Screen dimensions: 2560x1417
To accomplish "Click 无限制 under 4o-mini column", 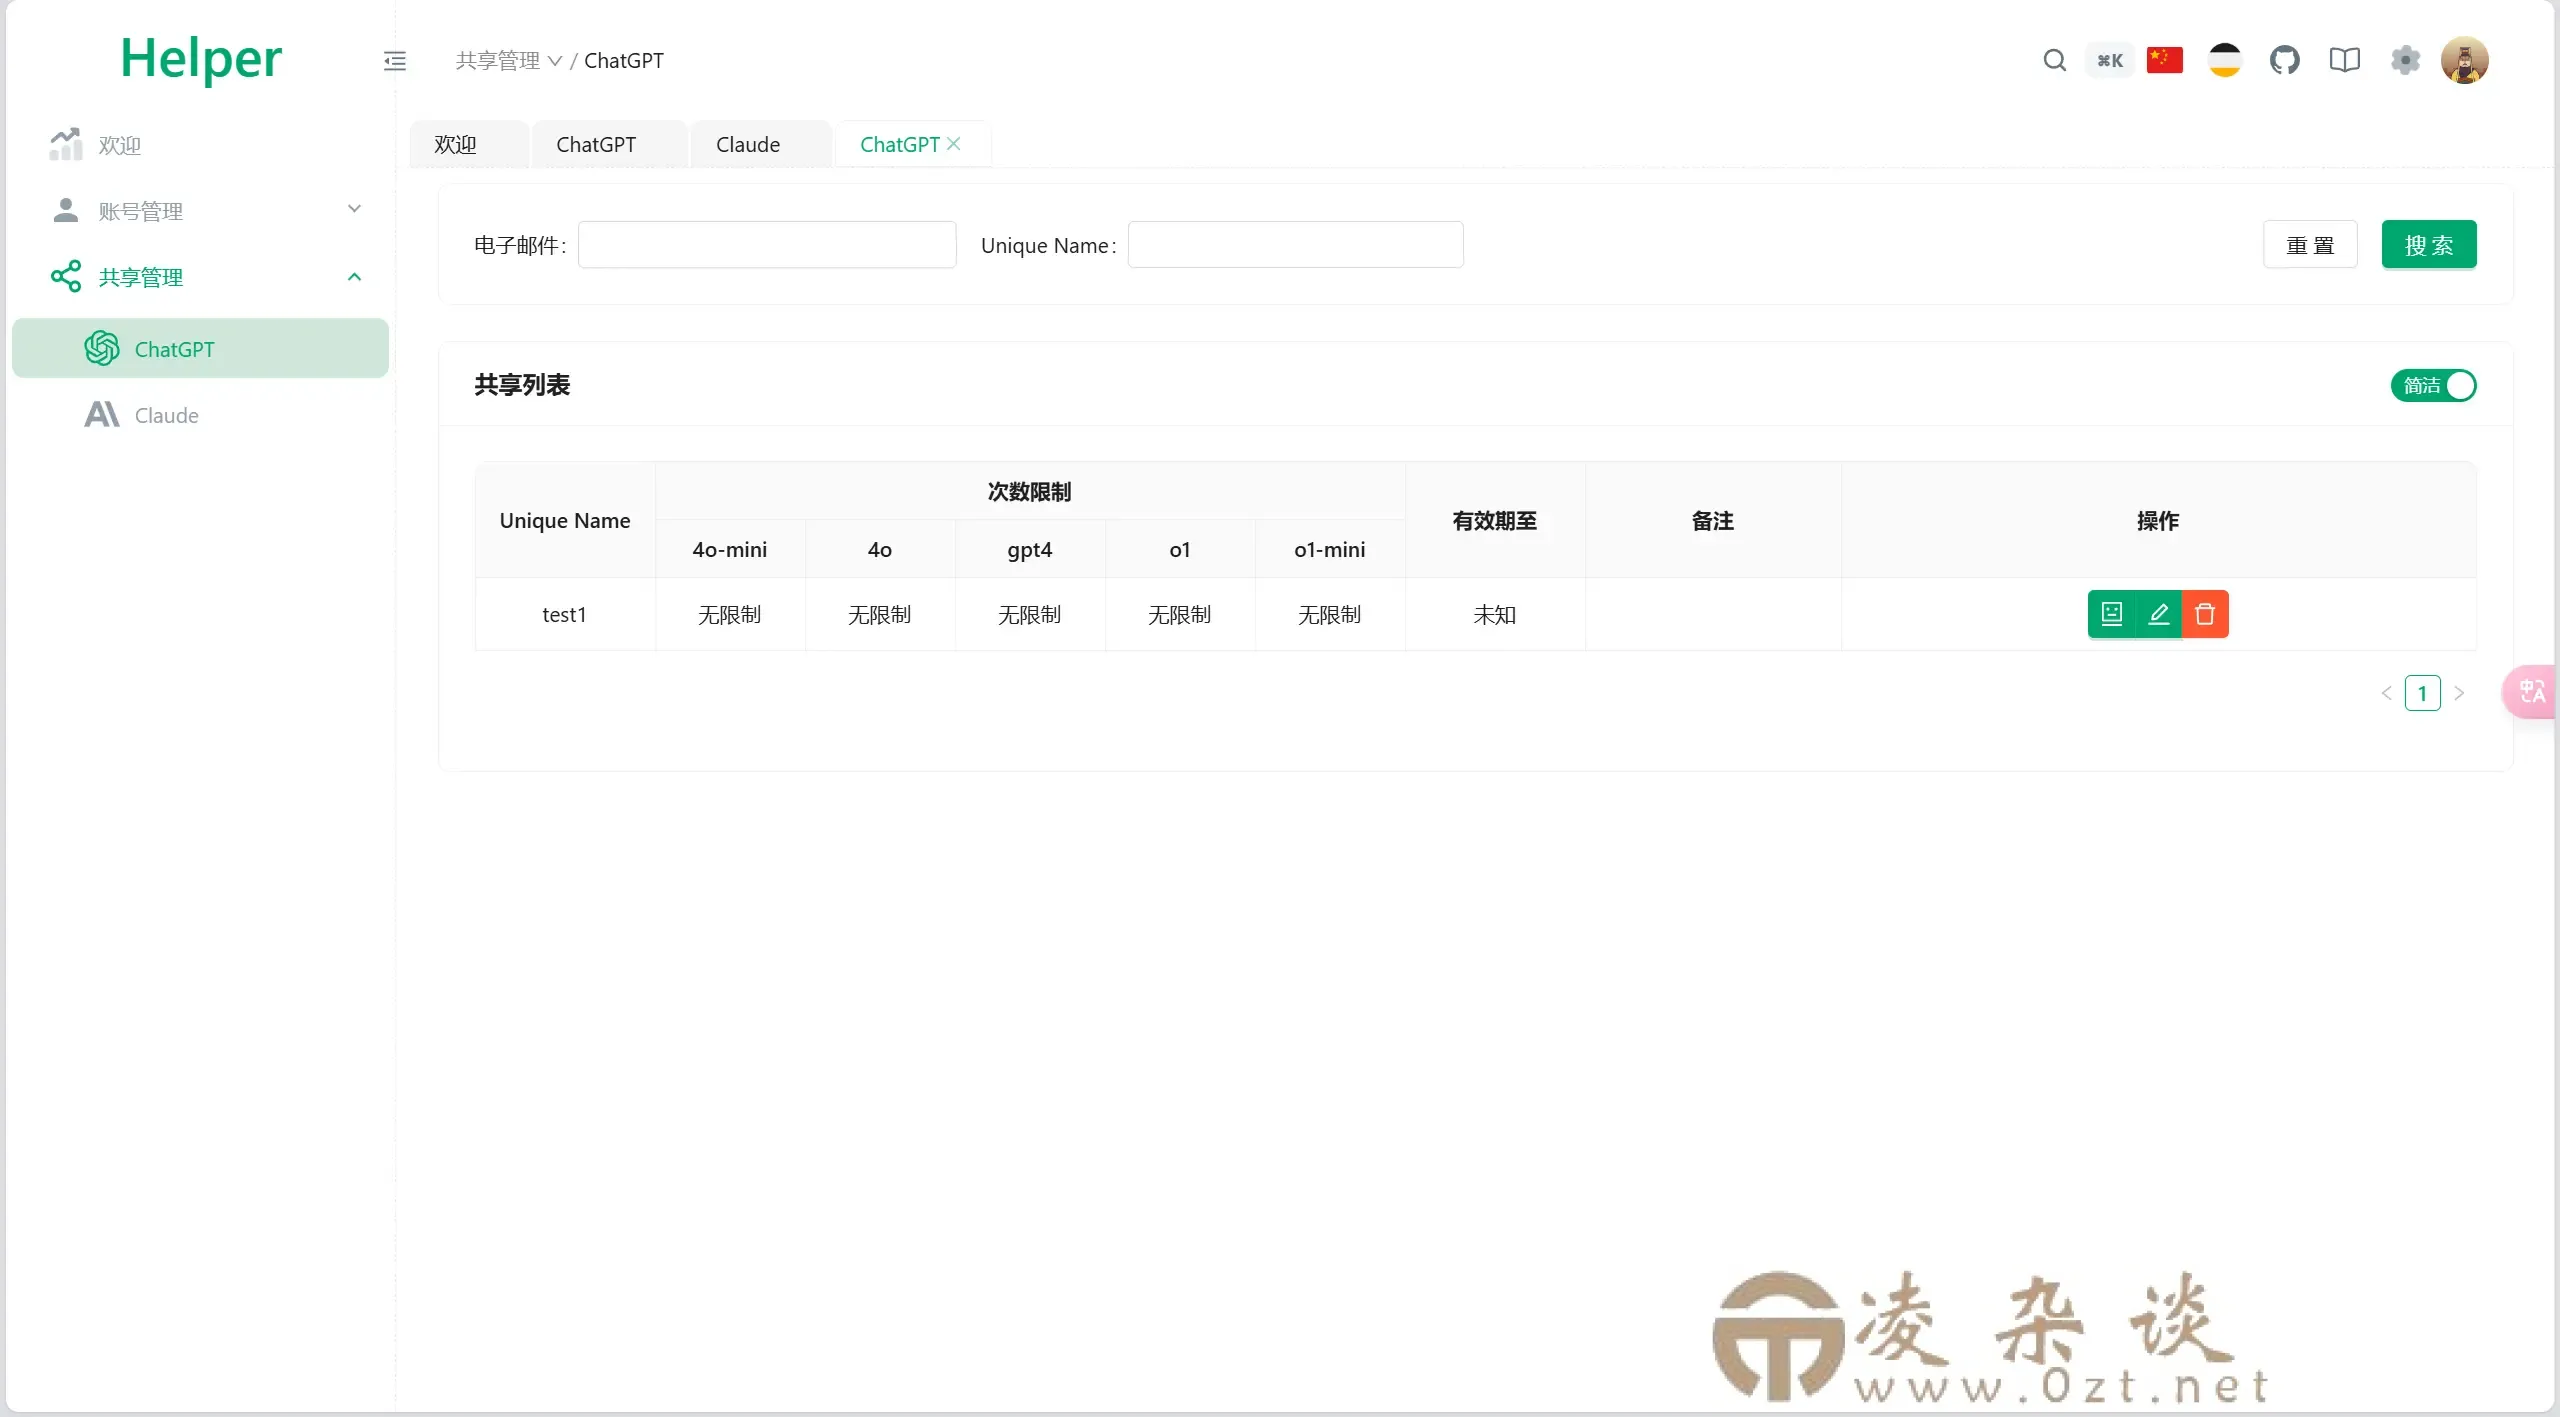I will [x=730, y=614].
